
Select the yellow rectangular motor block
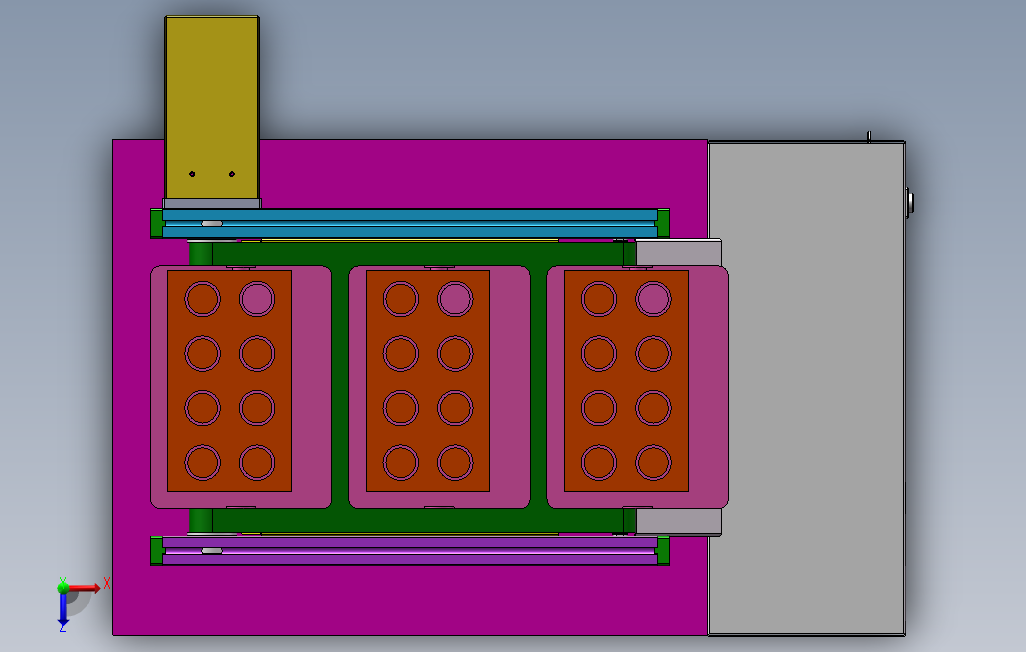(x=212, y=108)
